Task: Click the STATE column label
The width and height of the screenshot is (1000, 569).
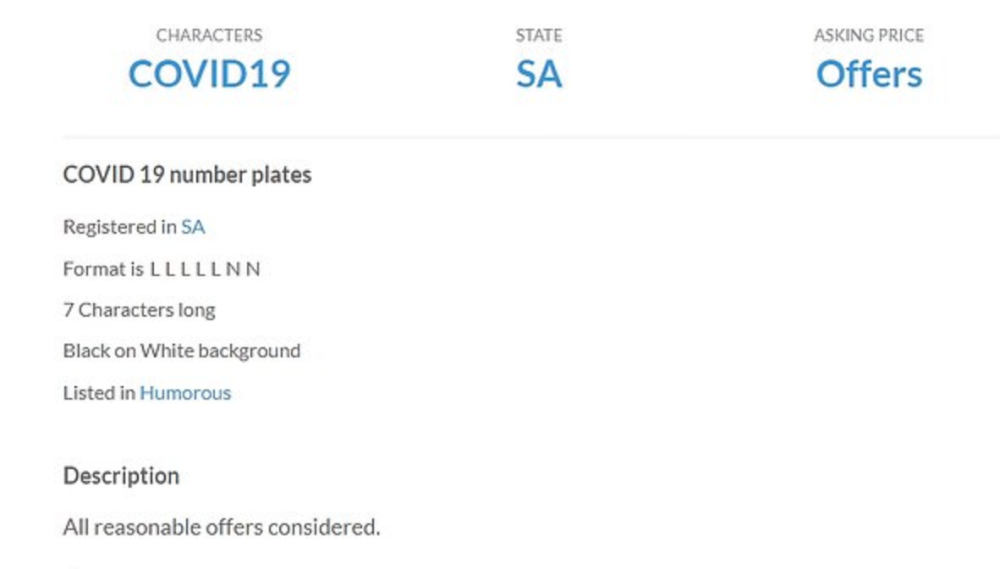Action: click(538, 35)
